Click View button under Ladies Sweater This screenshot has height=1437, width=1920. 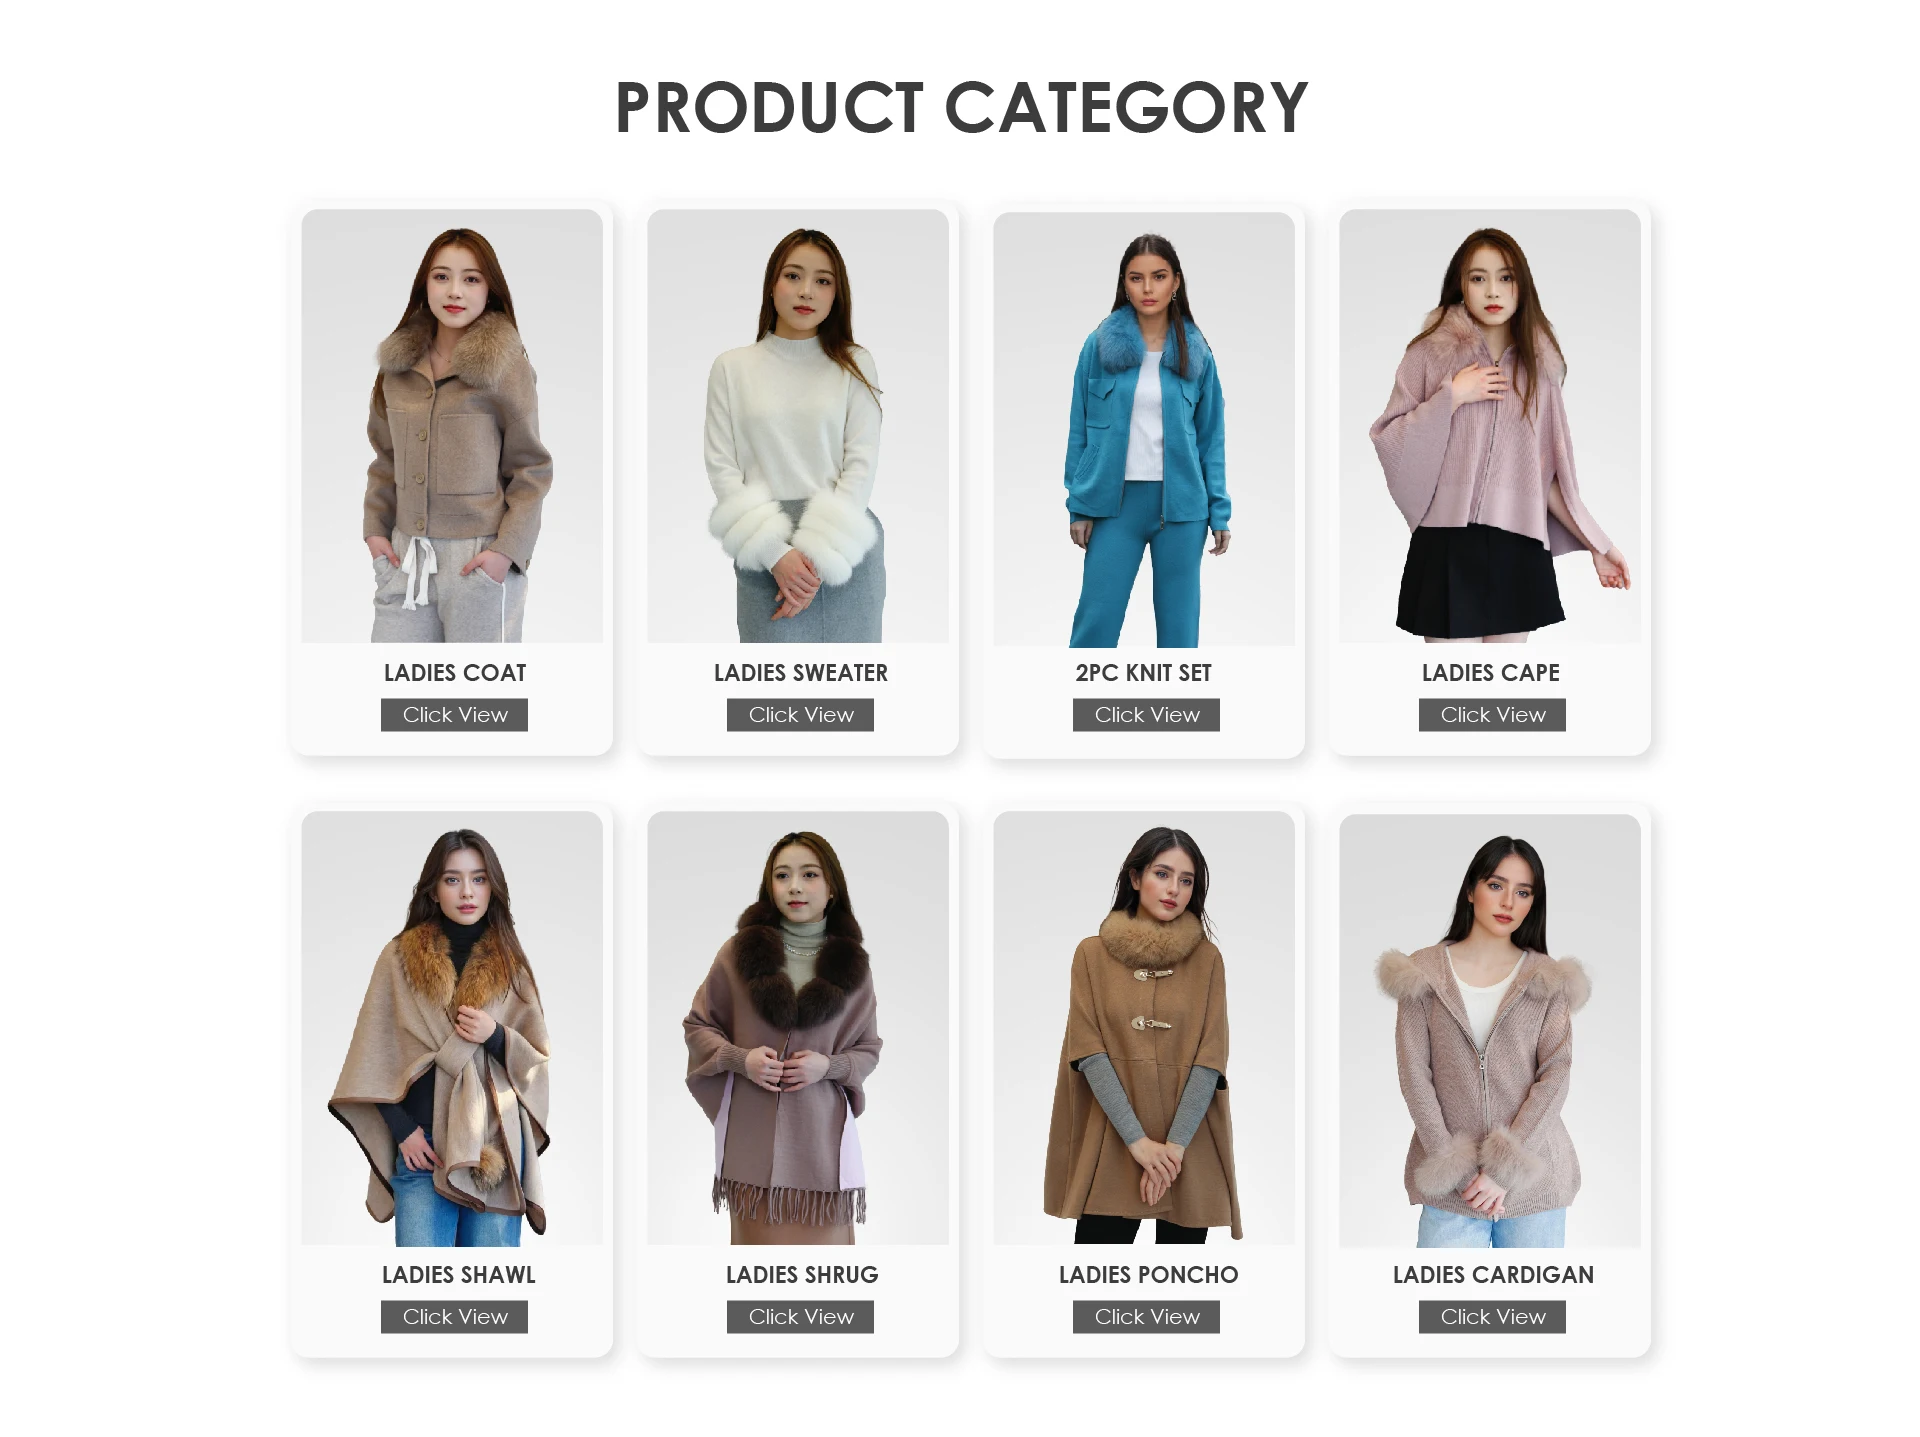[x=800, y=715]
